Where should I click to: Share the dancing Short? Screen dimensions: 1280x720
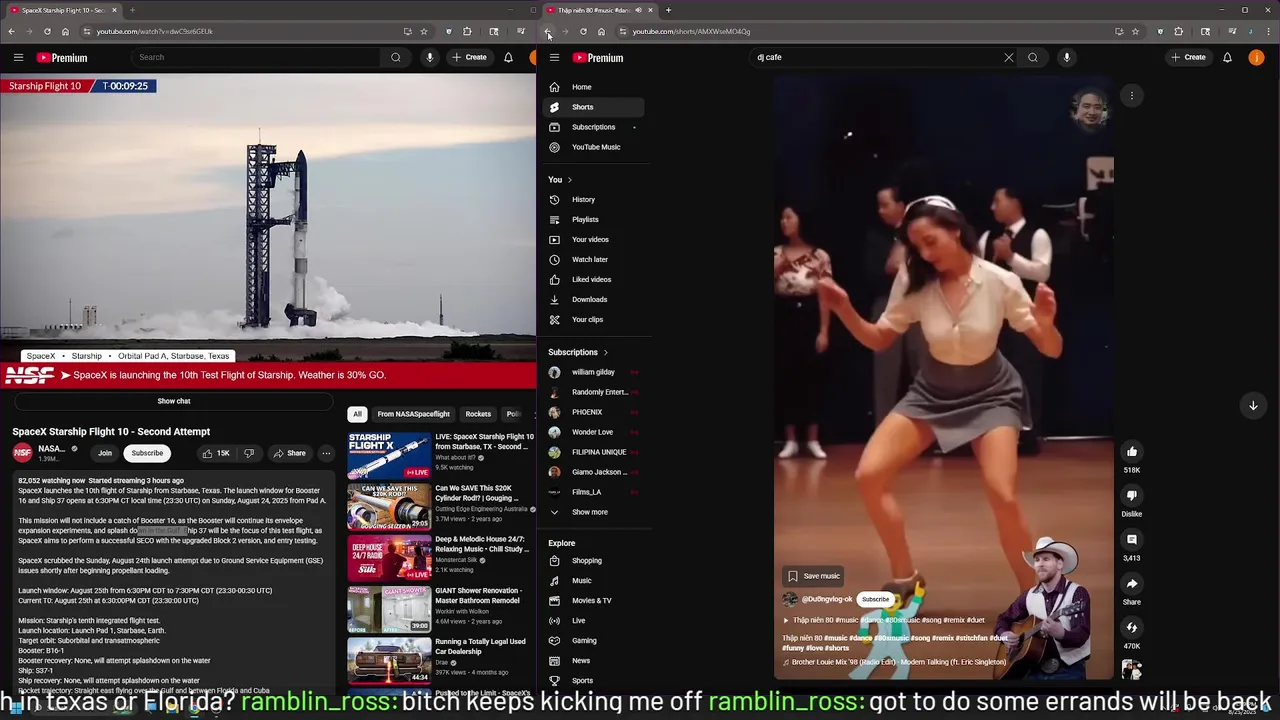click(1132, 584)
